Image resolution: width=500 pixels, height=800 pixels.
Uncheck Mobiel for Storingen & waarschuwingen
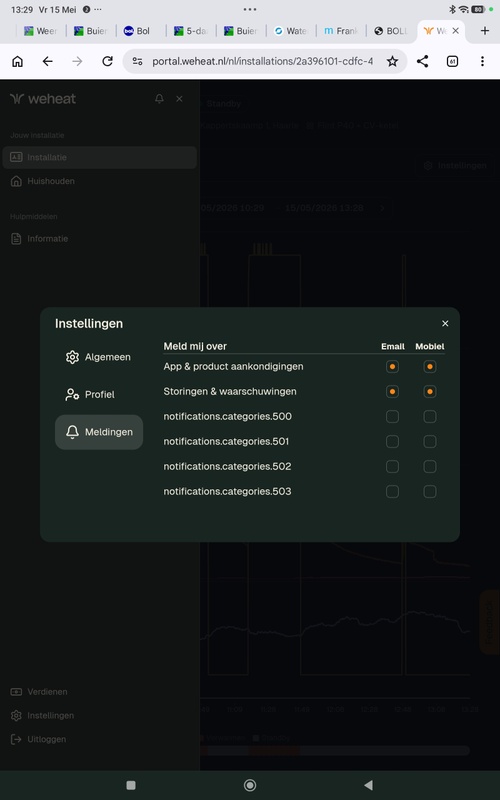430,391
